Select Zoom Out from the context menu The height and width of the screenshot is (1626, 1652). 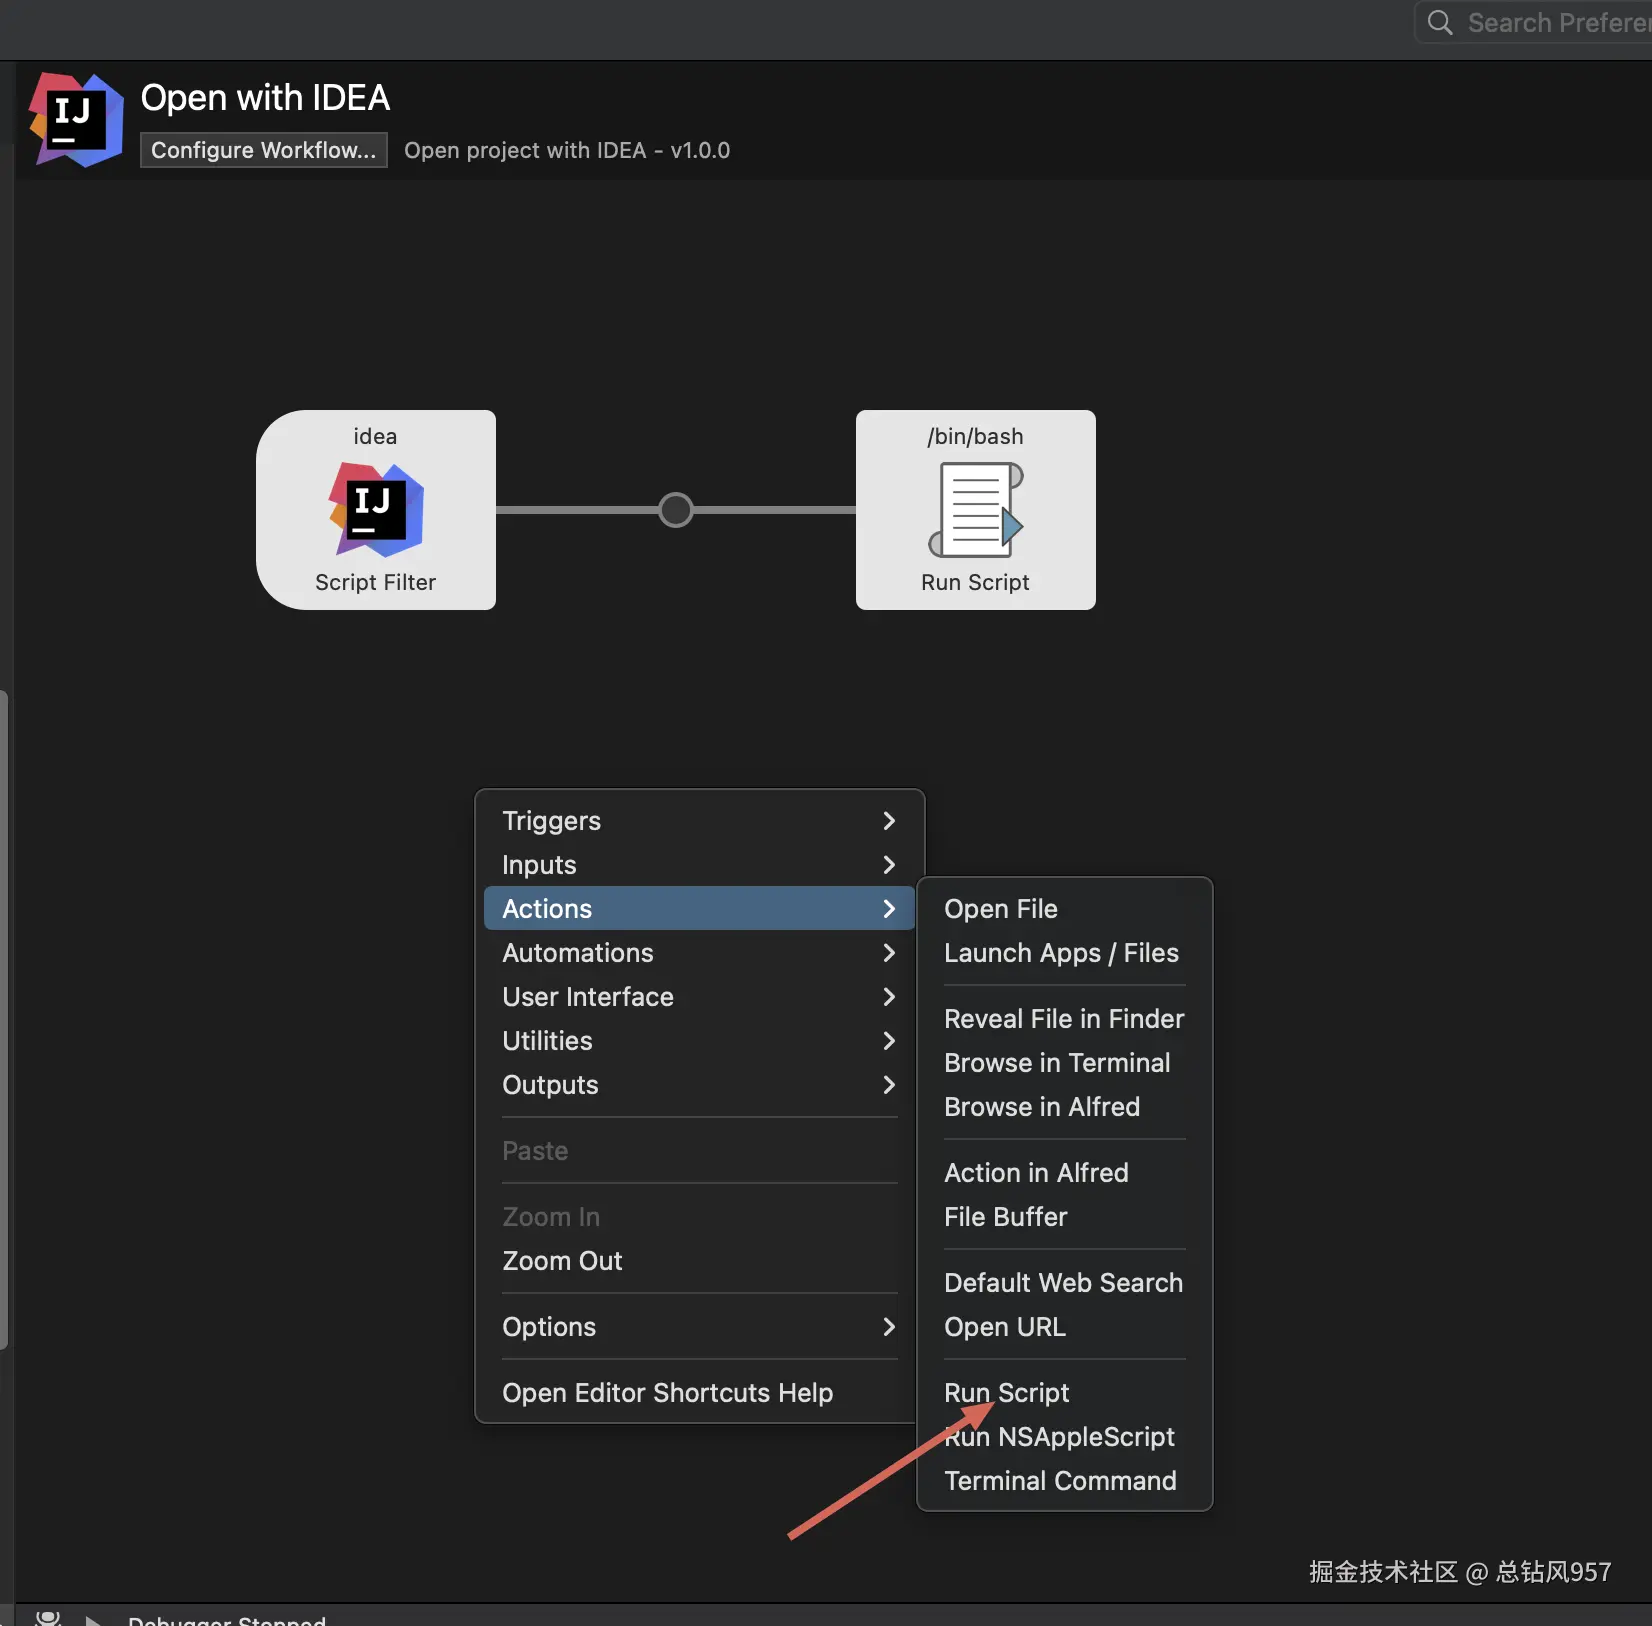699,1261
